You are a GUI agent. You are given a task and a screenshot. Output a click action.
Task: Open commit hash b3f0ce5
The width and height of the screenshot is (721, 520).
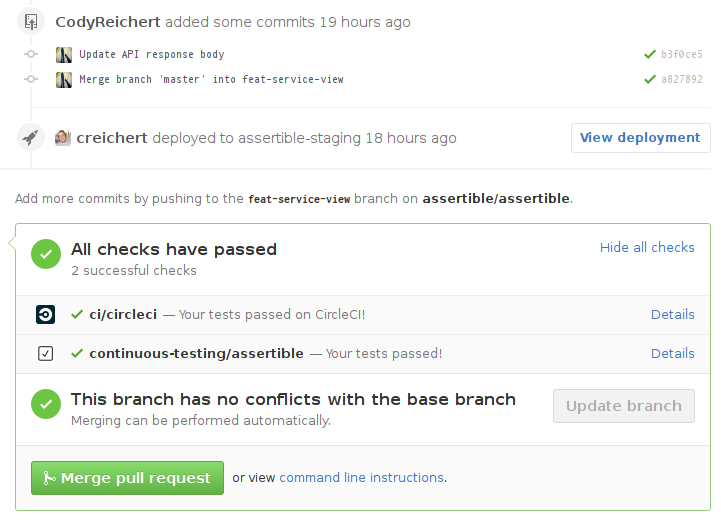point(681,54)
